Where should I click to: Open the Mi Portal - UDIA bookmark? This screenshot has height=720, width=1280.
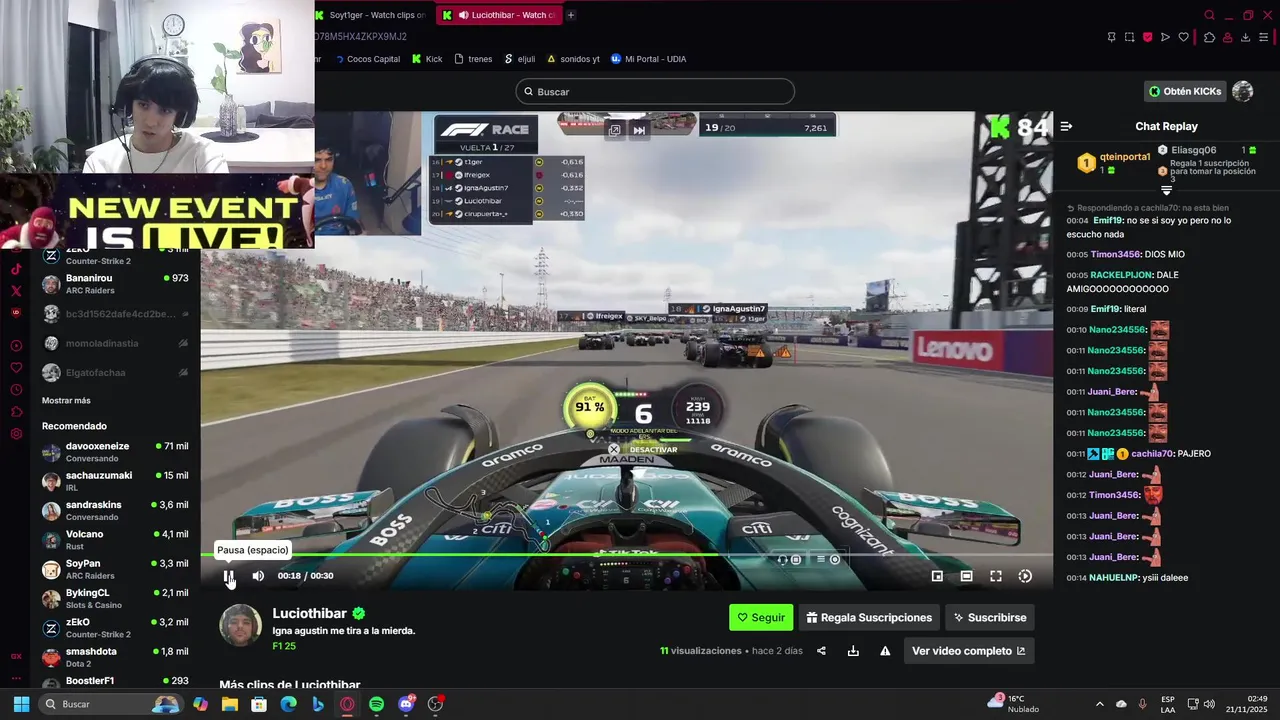(x=648, y=59)
